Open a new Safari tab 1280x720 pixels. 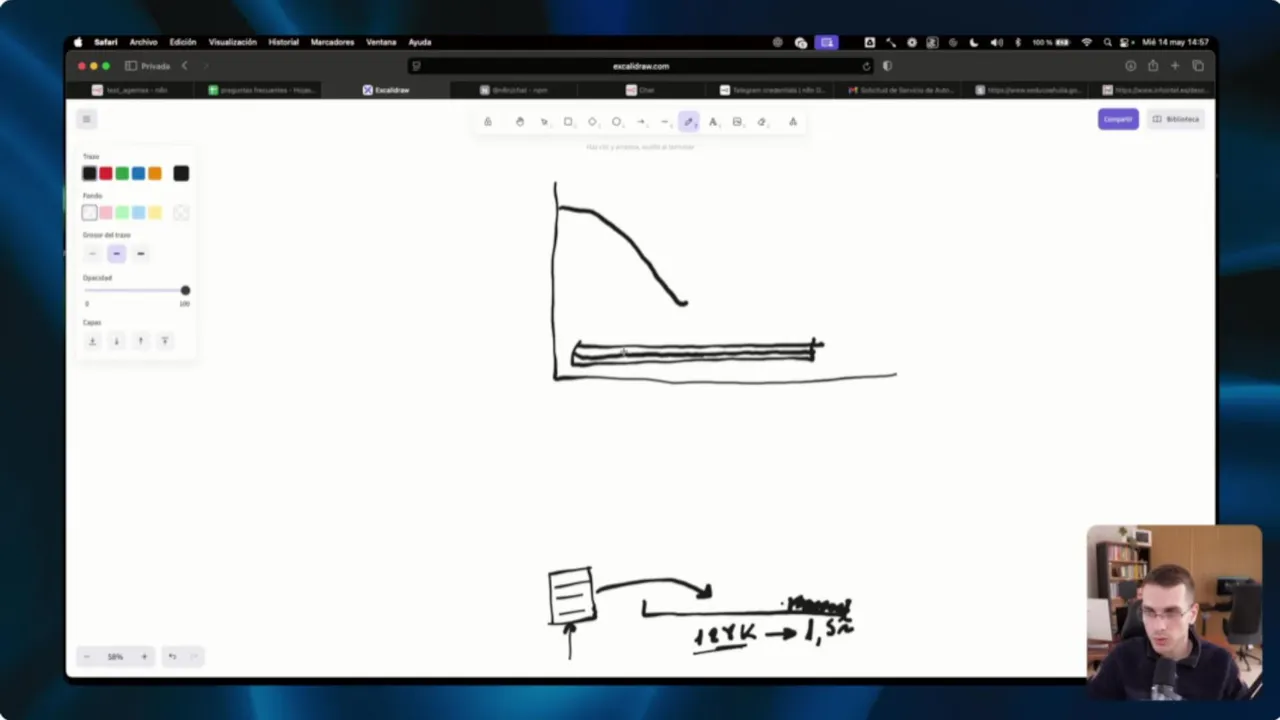(1175, 66)
